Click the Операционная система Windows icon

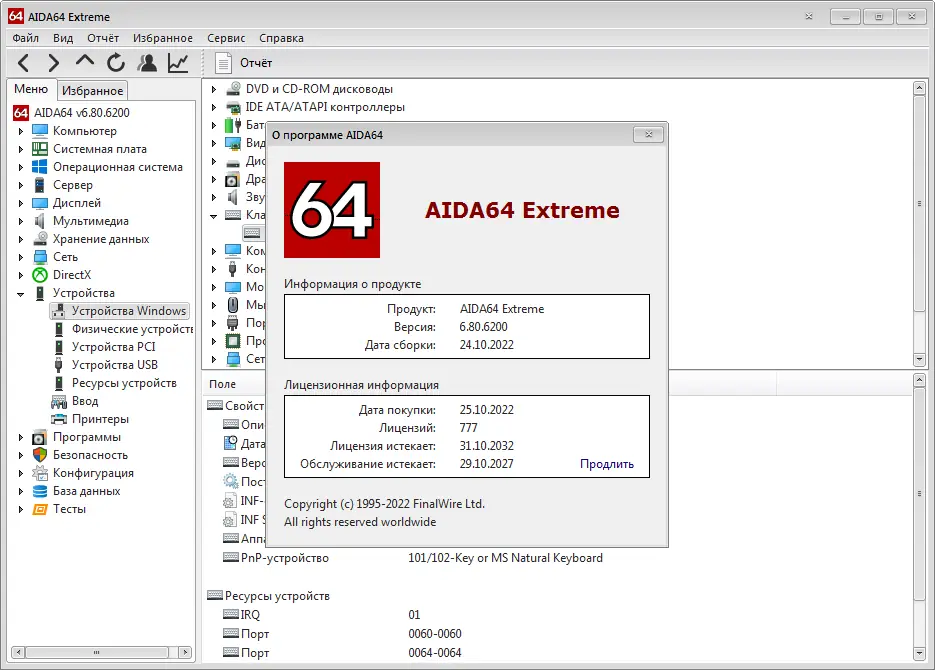(40, 166)
